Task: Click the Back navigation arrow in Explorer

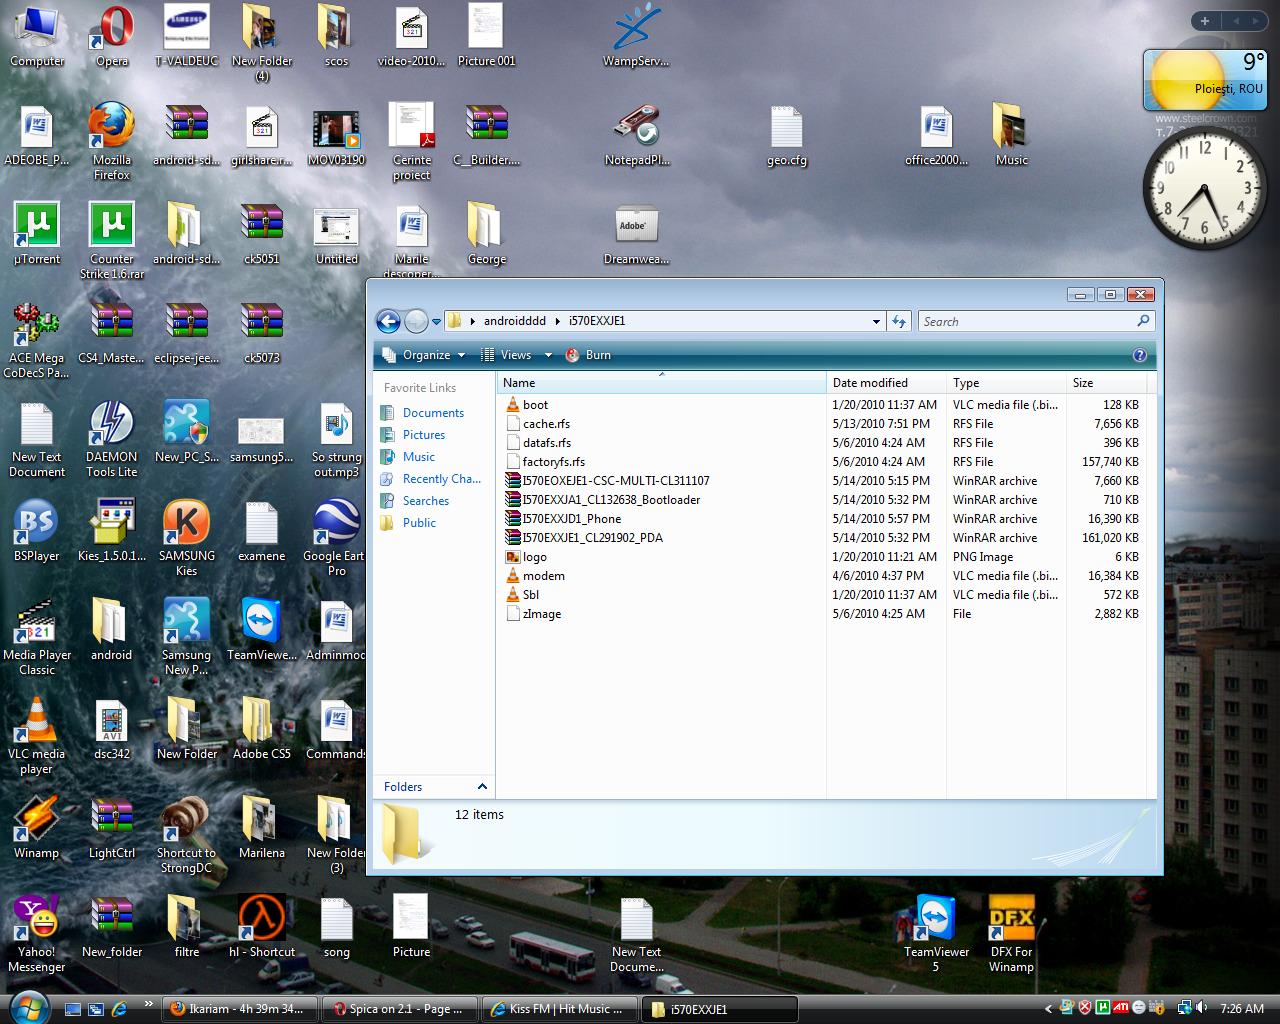Action: point(388,321)
